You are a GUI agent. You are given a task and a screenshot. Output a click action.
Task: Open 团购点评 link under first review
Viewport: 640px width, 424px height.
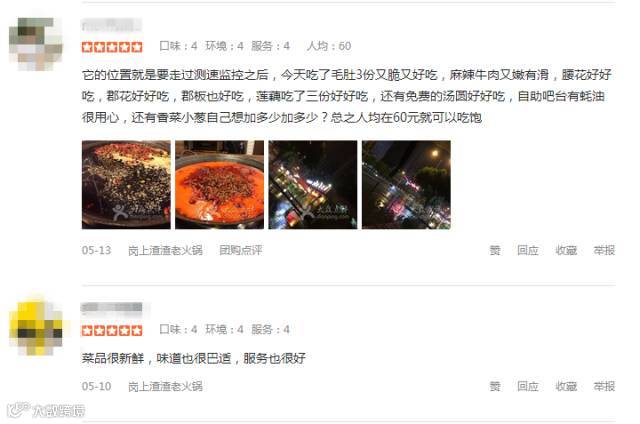[x=241, y=250]
